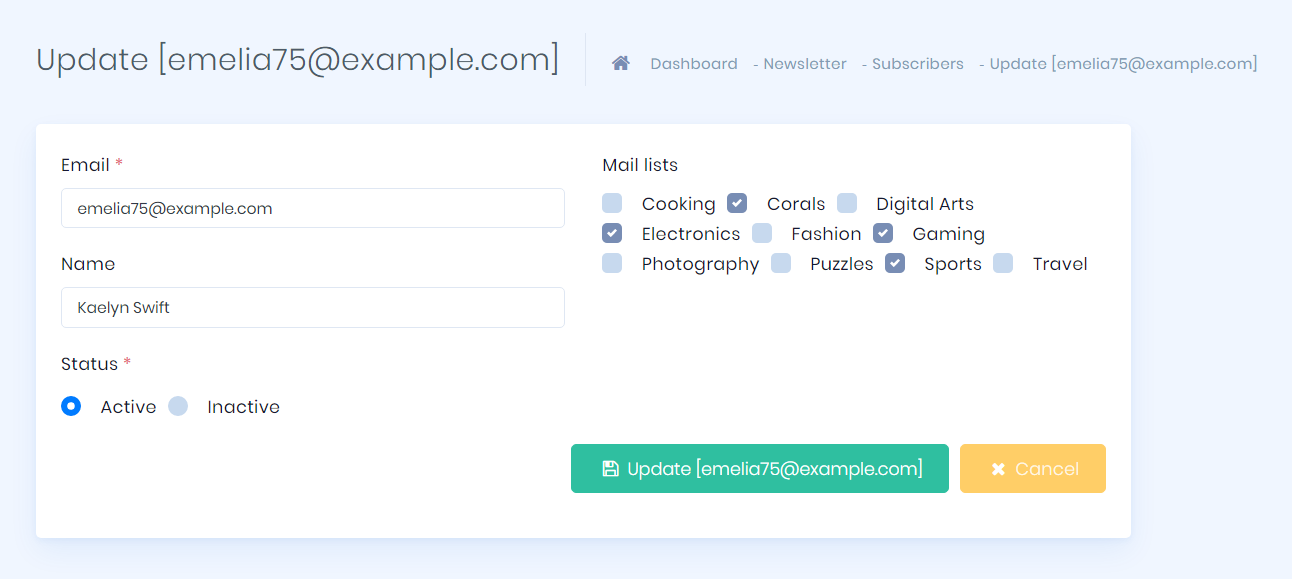Uncheck the Corals mail list

coord(737,203)
